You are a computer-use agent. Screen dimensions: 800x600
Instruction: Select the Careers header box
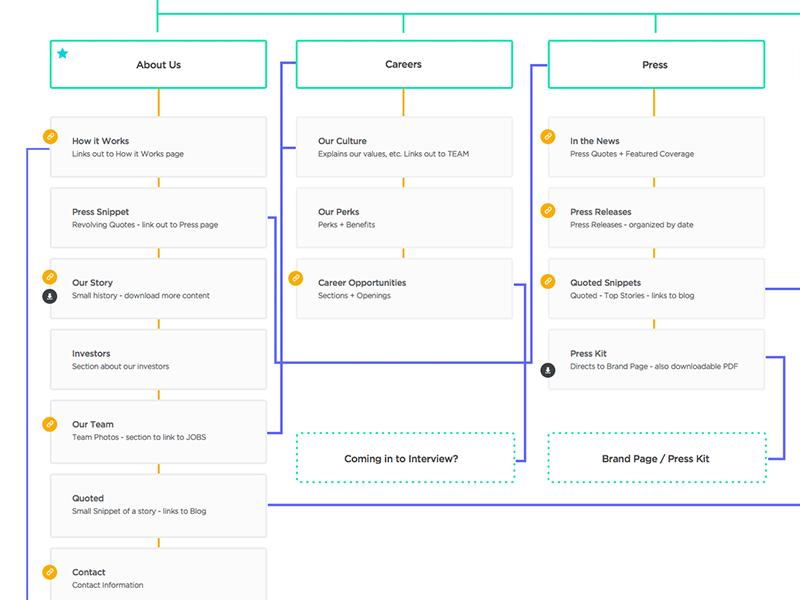tap(404, 65)
